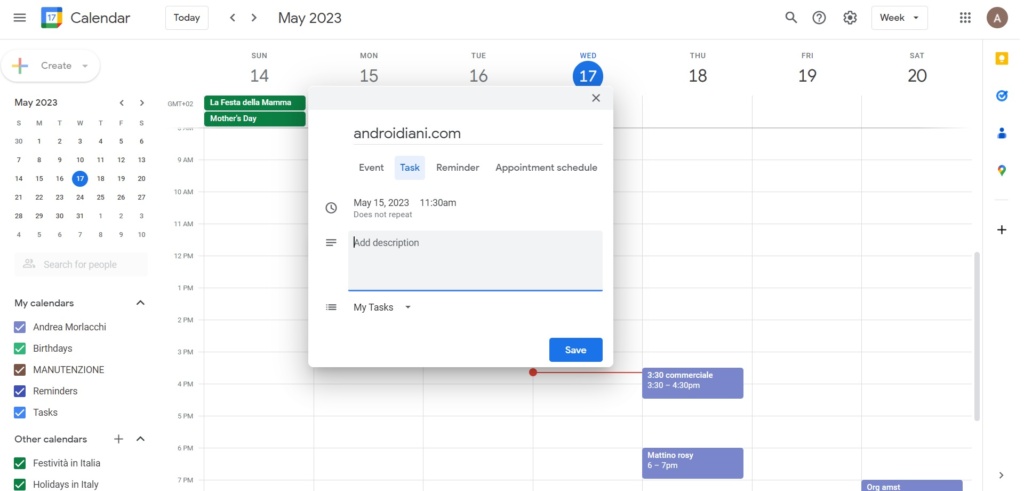
Task: Go to previous week arrow
Action: click(x=232, y=18)
